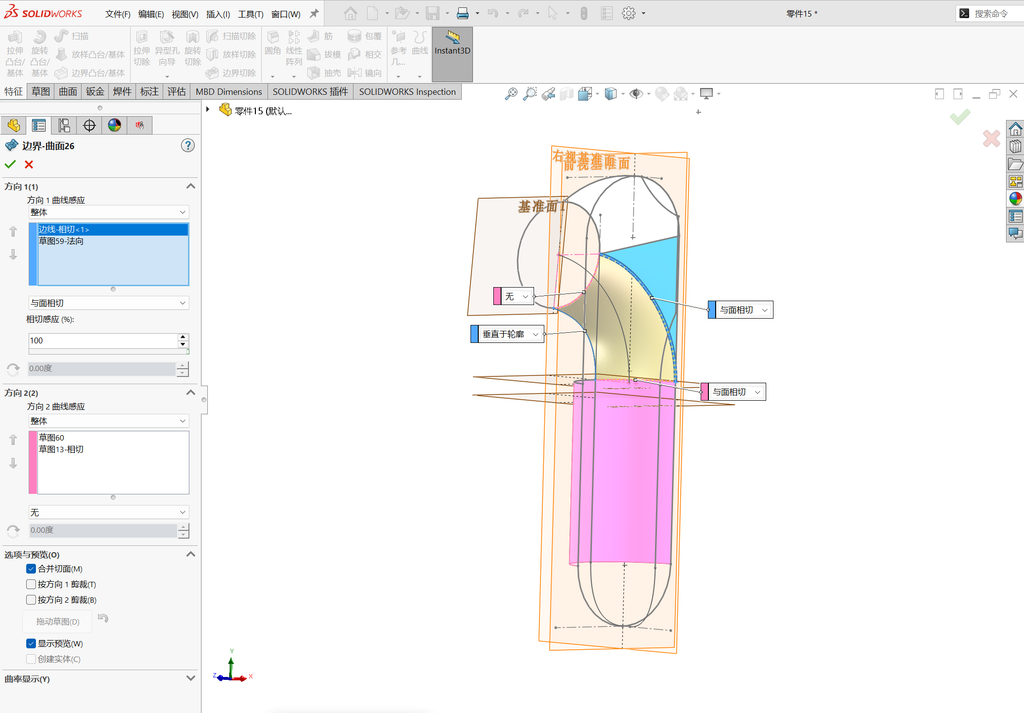Screen dimensions: 1024x713
Task: Open the 文件(F) menu
Action: 118,14
